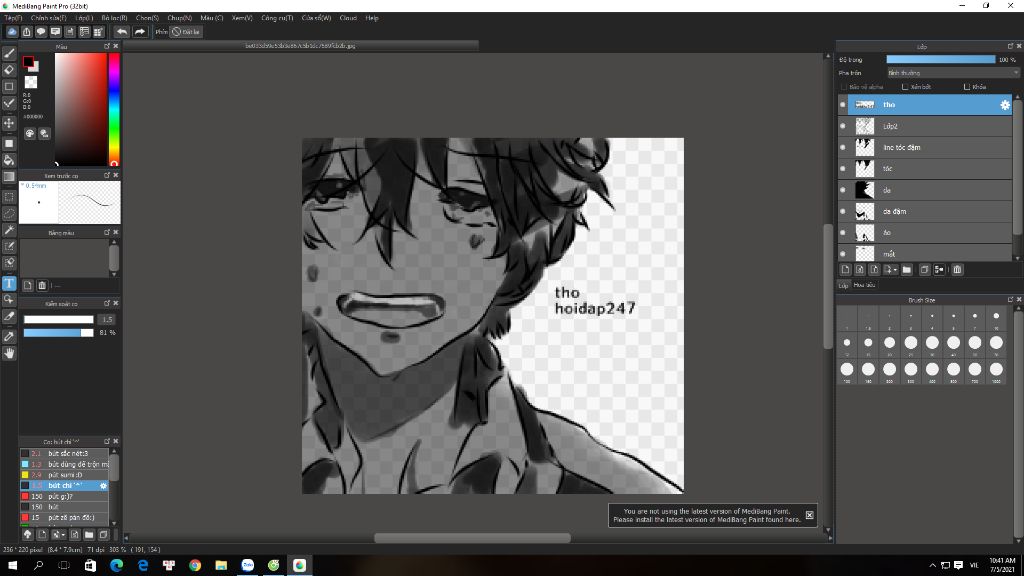Screen dimensions: 1024x576
Task: Toggle visibility of layer tóc
Action: click(x=843, y=168)
